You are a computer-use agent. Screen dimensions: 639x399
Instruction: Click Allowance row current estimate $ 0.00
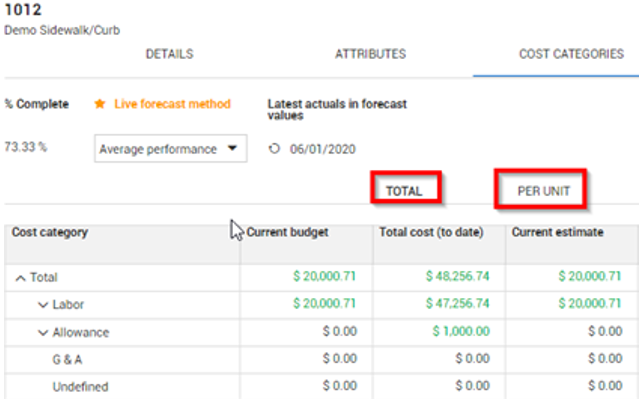[605, 331]
